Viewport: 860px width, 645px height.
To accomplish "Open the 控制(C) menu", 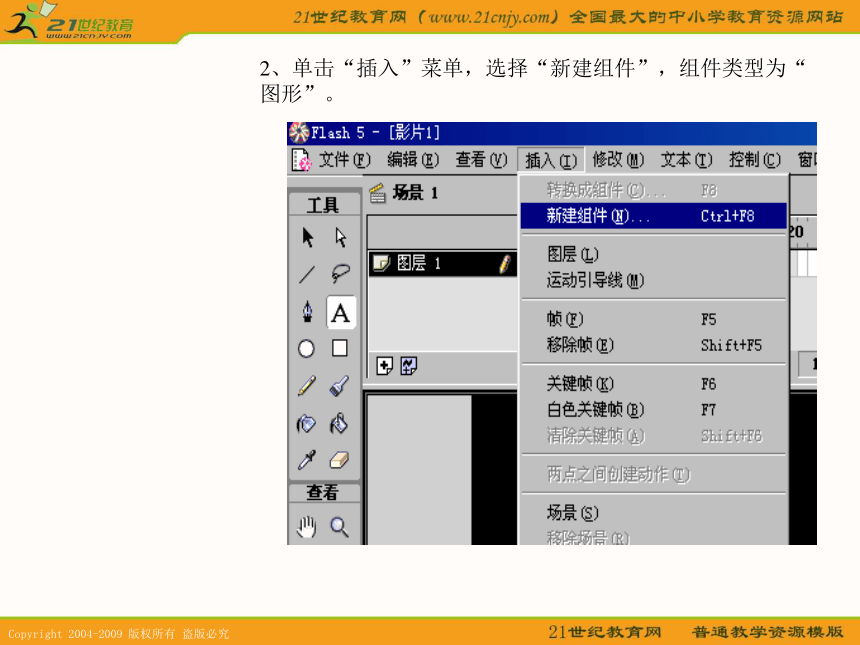I will tap(755, 160).
